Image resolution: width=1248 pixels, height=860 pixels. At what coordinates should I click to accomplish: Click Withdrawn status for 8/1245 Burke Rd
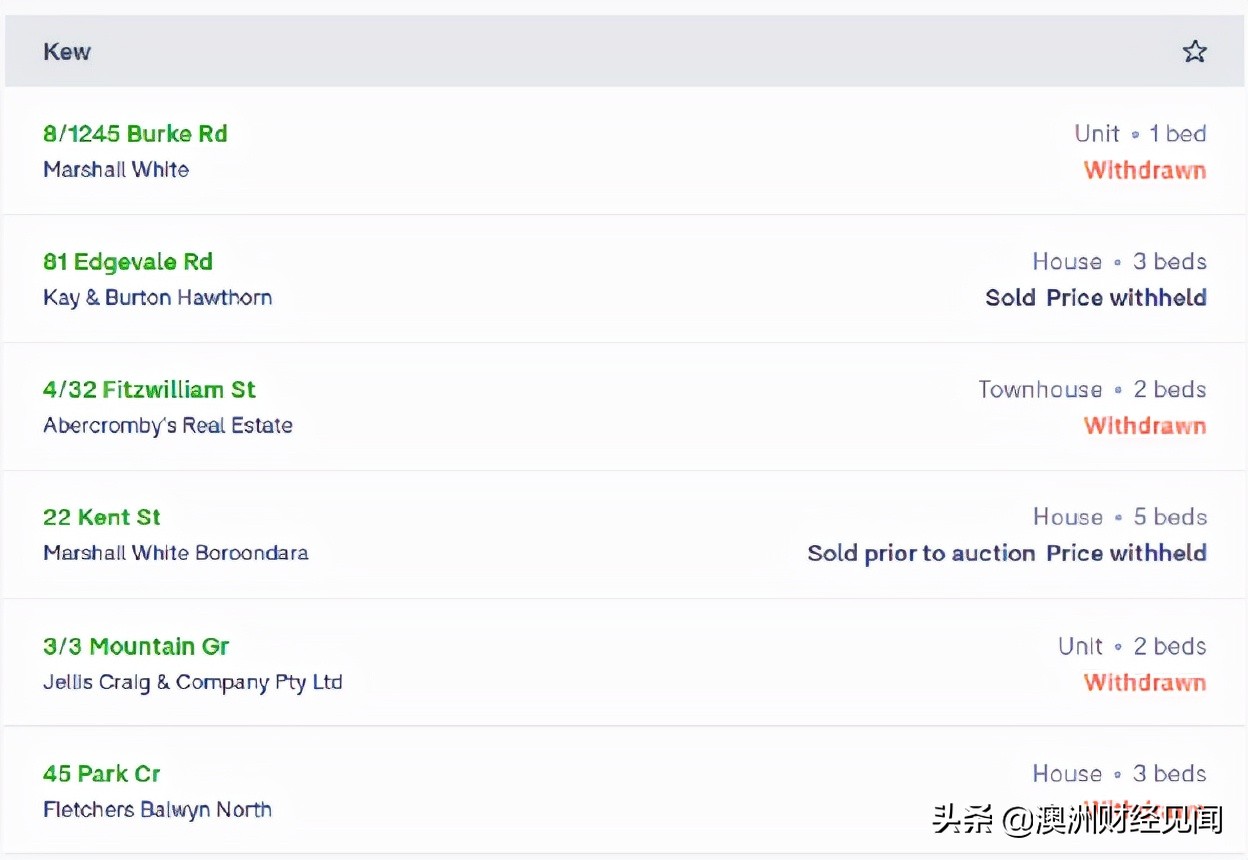(x=1145, y=170)
